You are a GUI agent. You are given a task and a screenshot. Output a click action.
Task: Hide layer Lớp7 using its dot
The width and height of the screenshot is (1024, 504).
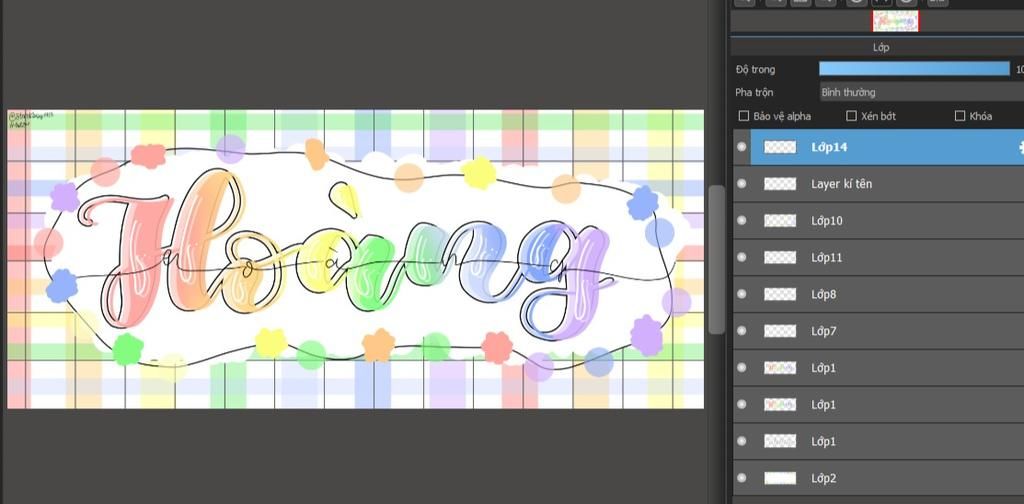pyautogui.click(x=741, y=331)
